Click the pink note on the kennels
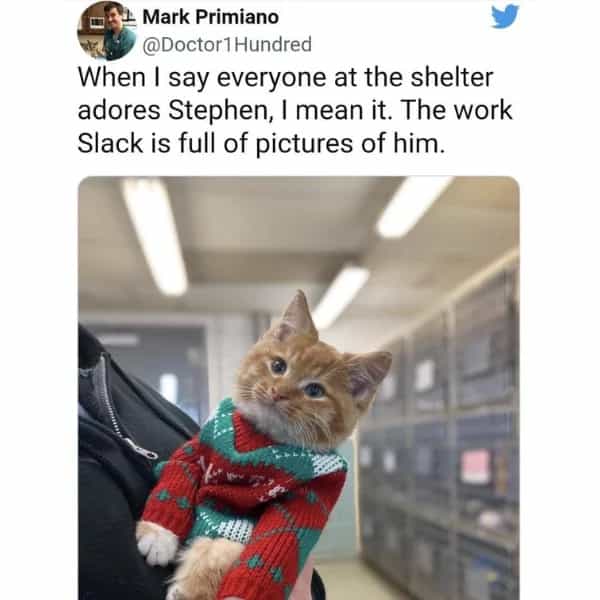 (x=476, y=467)
